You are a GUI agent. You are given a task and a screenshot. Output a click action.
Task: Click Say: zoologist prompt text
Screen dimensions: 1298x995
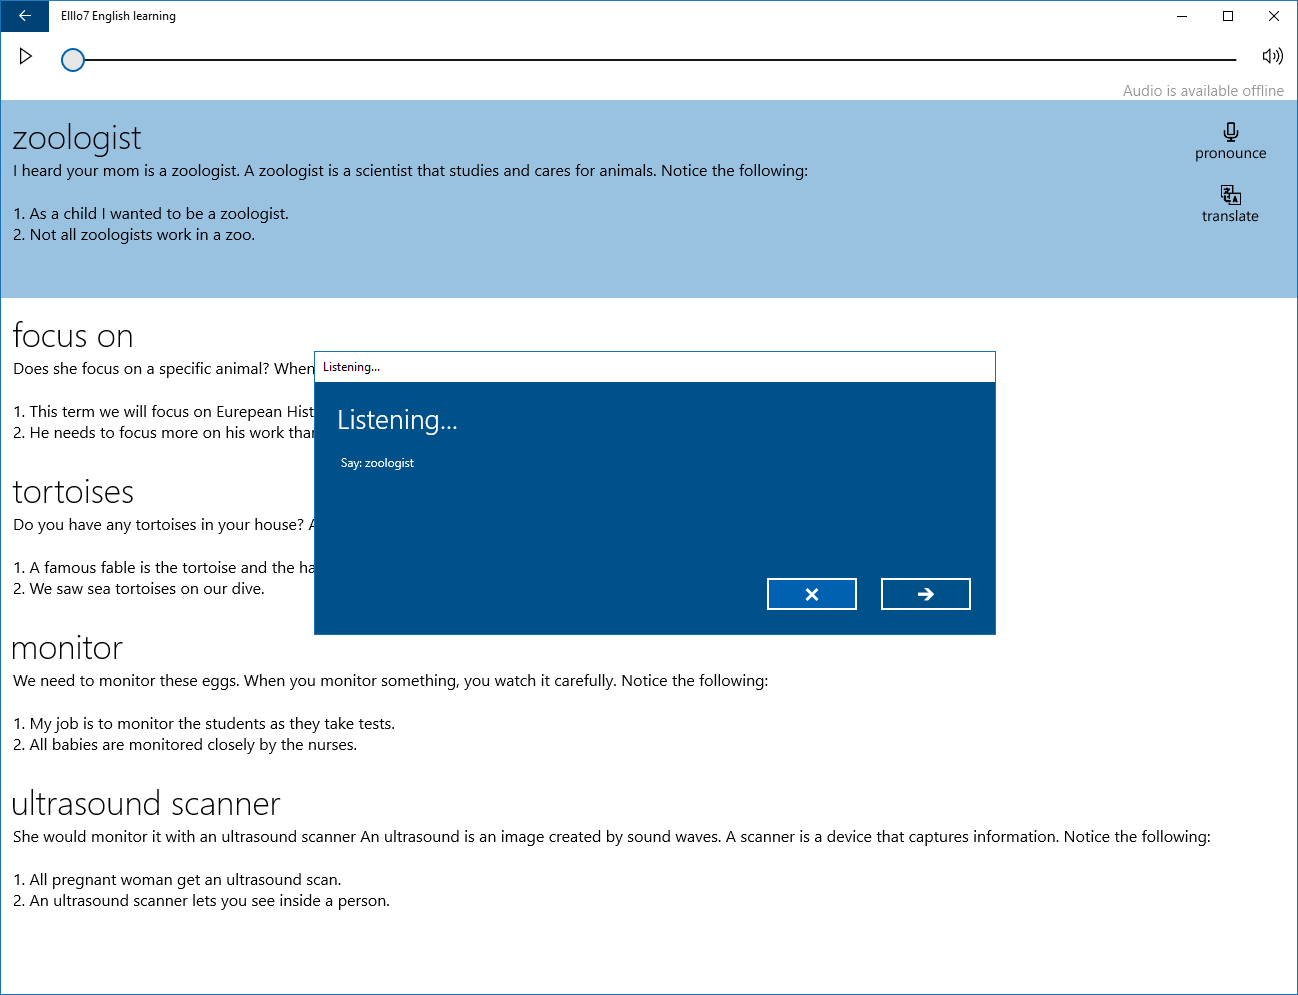(377, 462)
